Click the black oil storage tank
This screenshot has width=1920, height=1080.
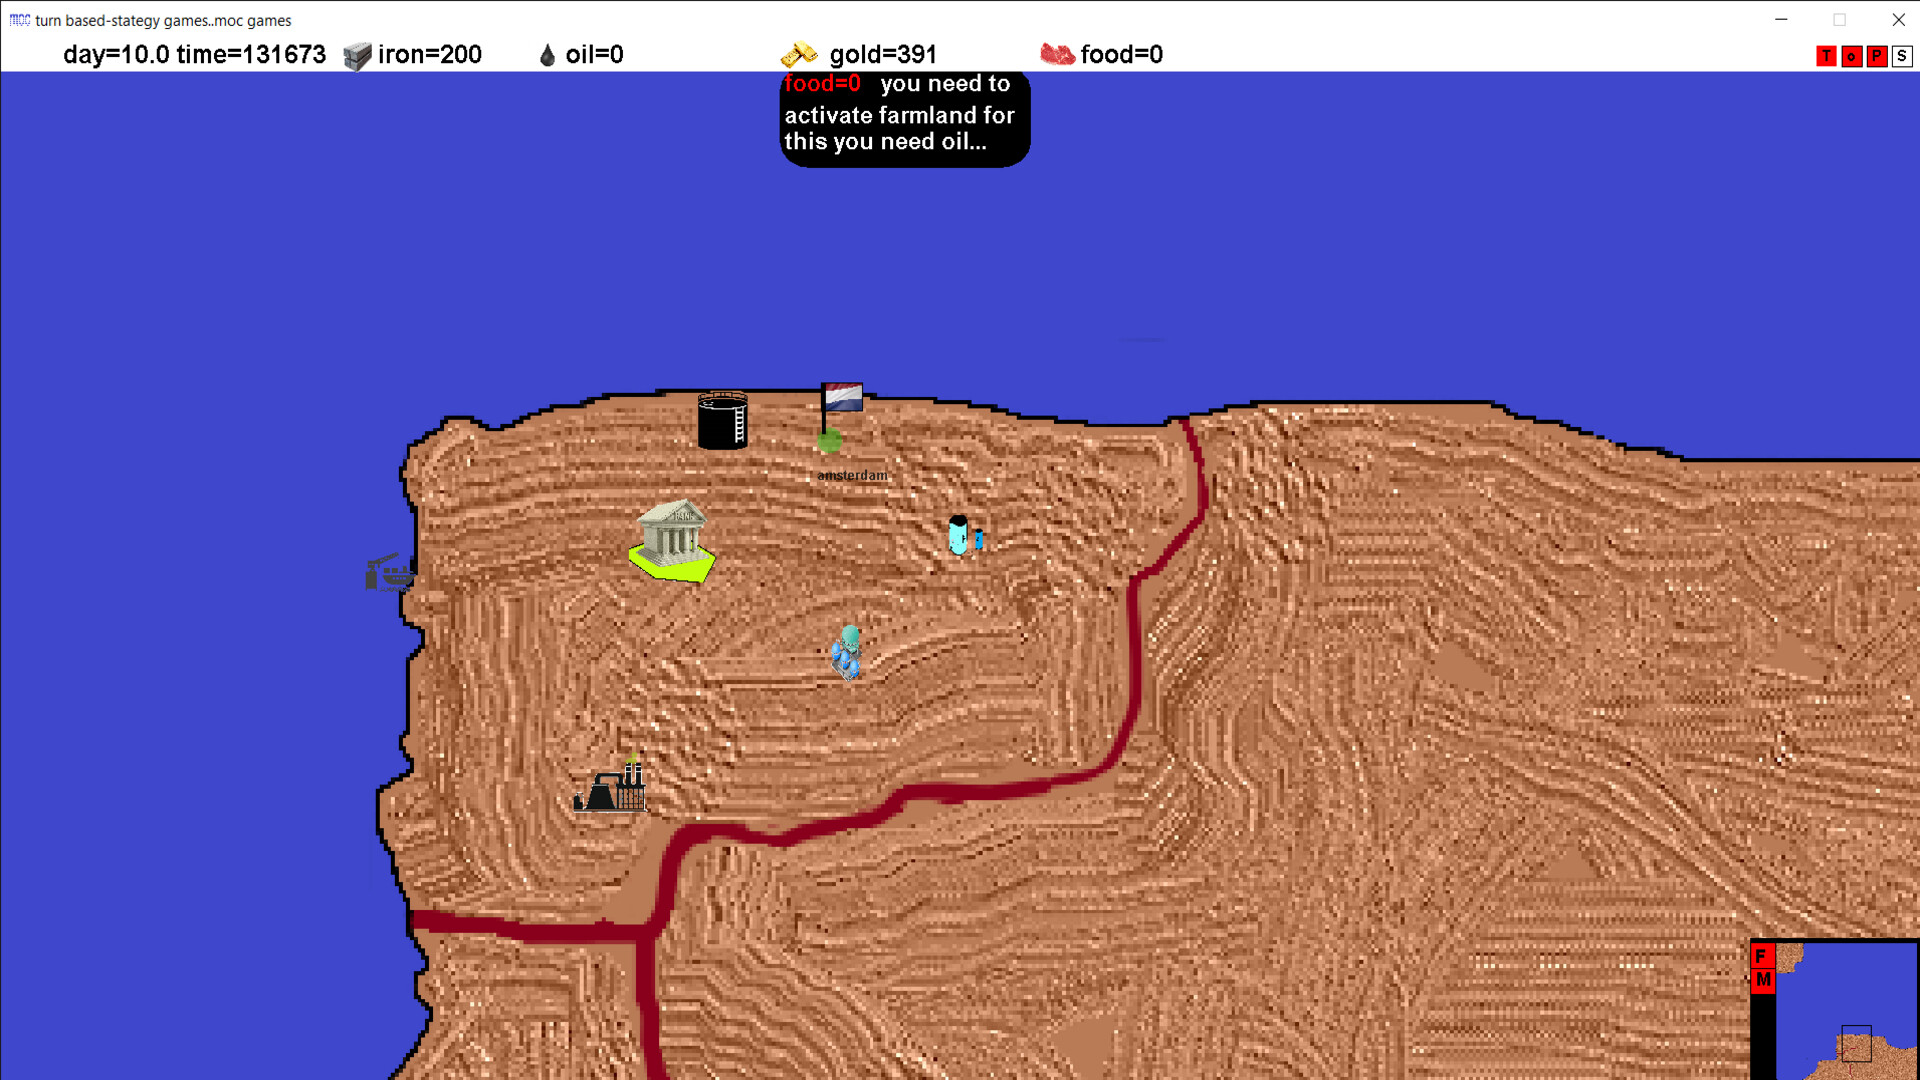pyautogui.click(x=722, y=420)
